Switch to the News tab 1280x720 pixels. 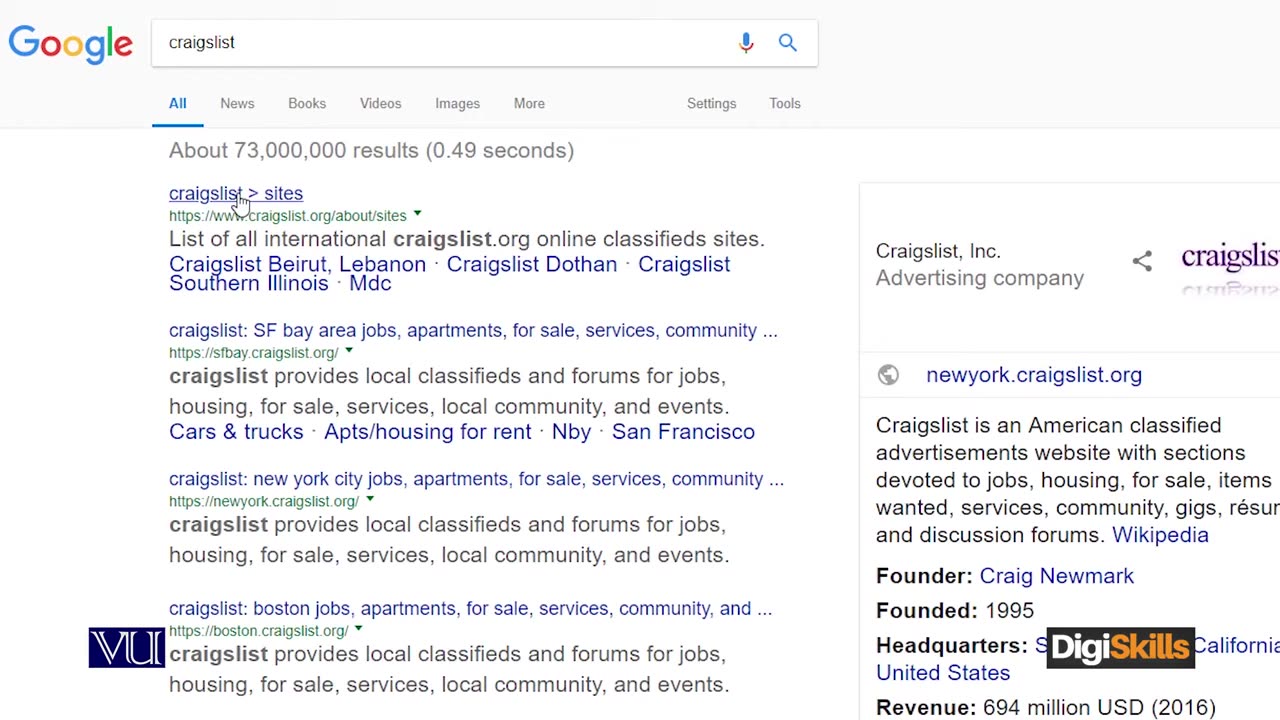237,103
